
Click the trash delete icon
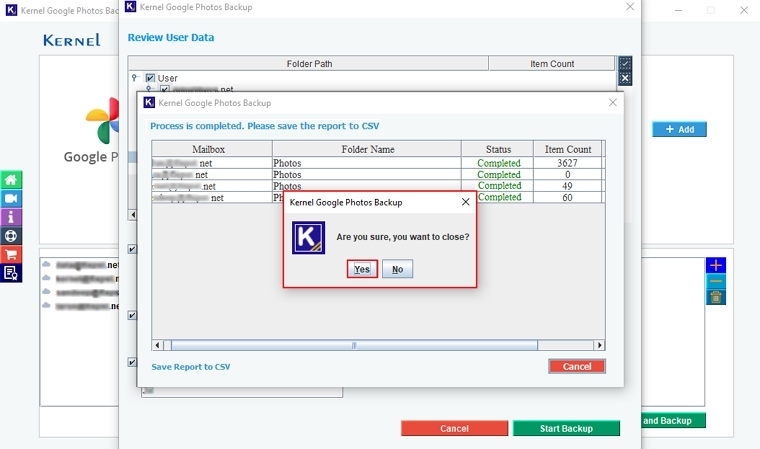(x=716, y=297)
